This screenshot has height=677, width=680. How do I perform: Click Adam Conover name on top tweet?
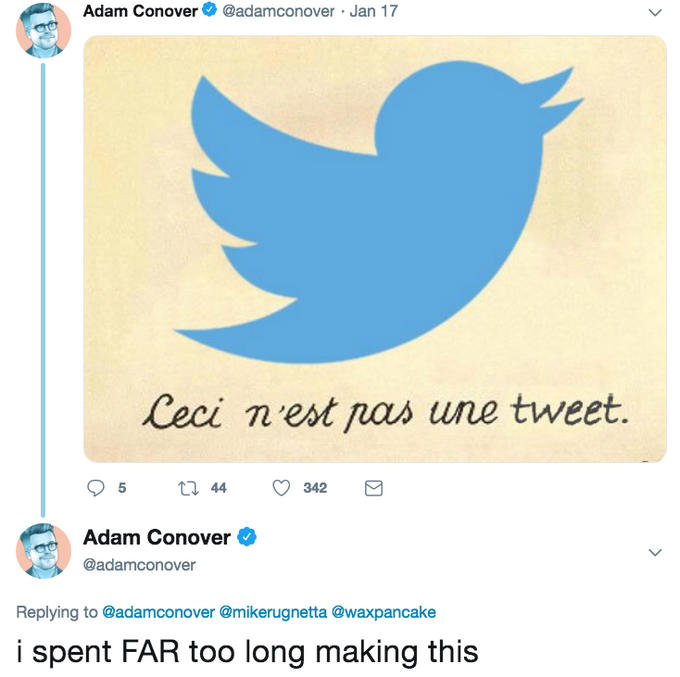tap(140, 11)
